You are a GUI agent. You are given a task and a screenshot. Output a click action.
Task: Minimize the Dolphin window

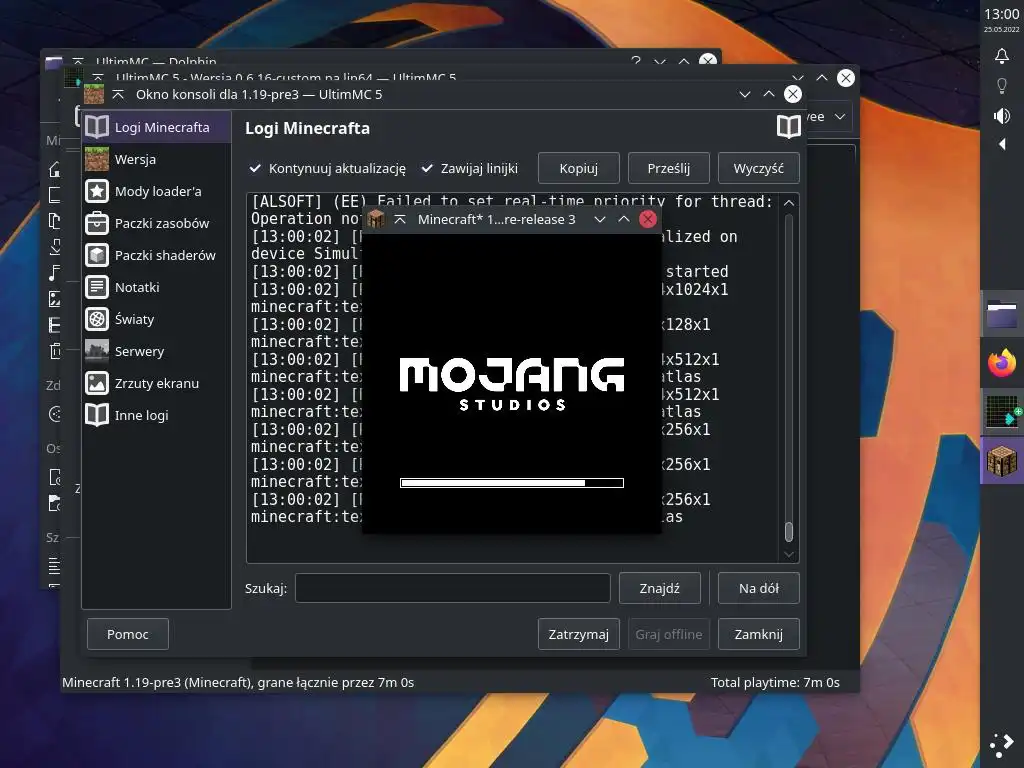660,61
